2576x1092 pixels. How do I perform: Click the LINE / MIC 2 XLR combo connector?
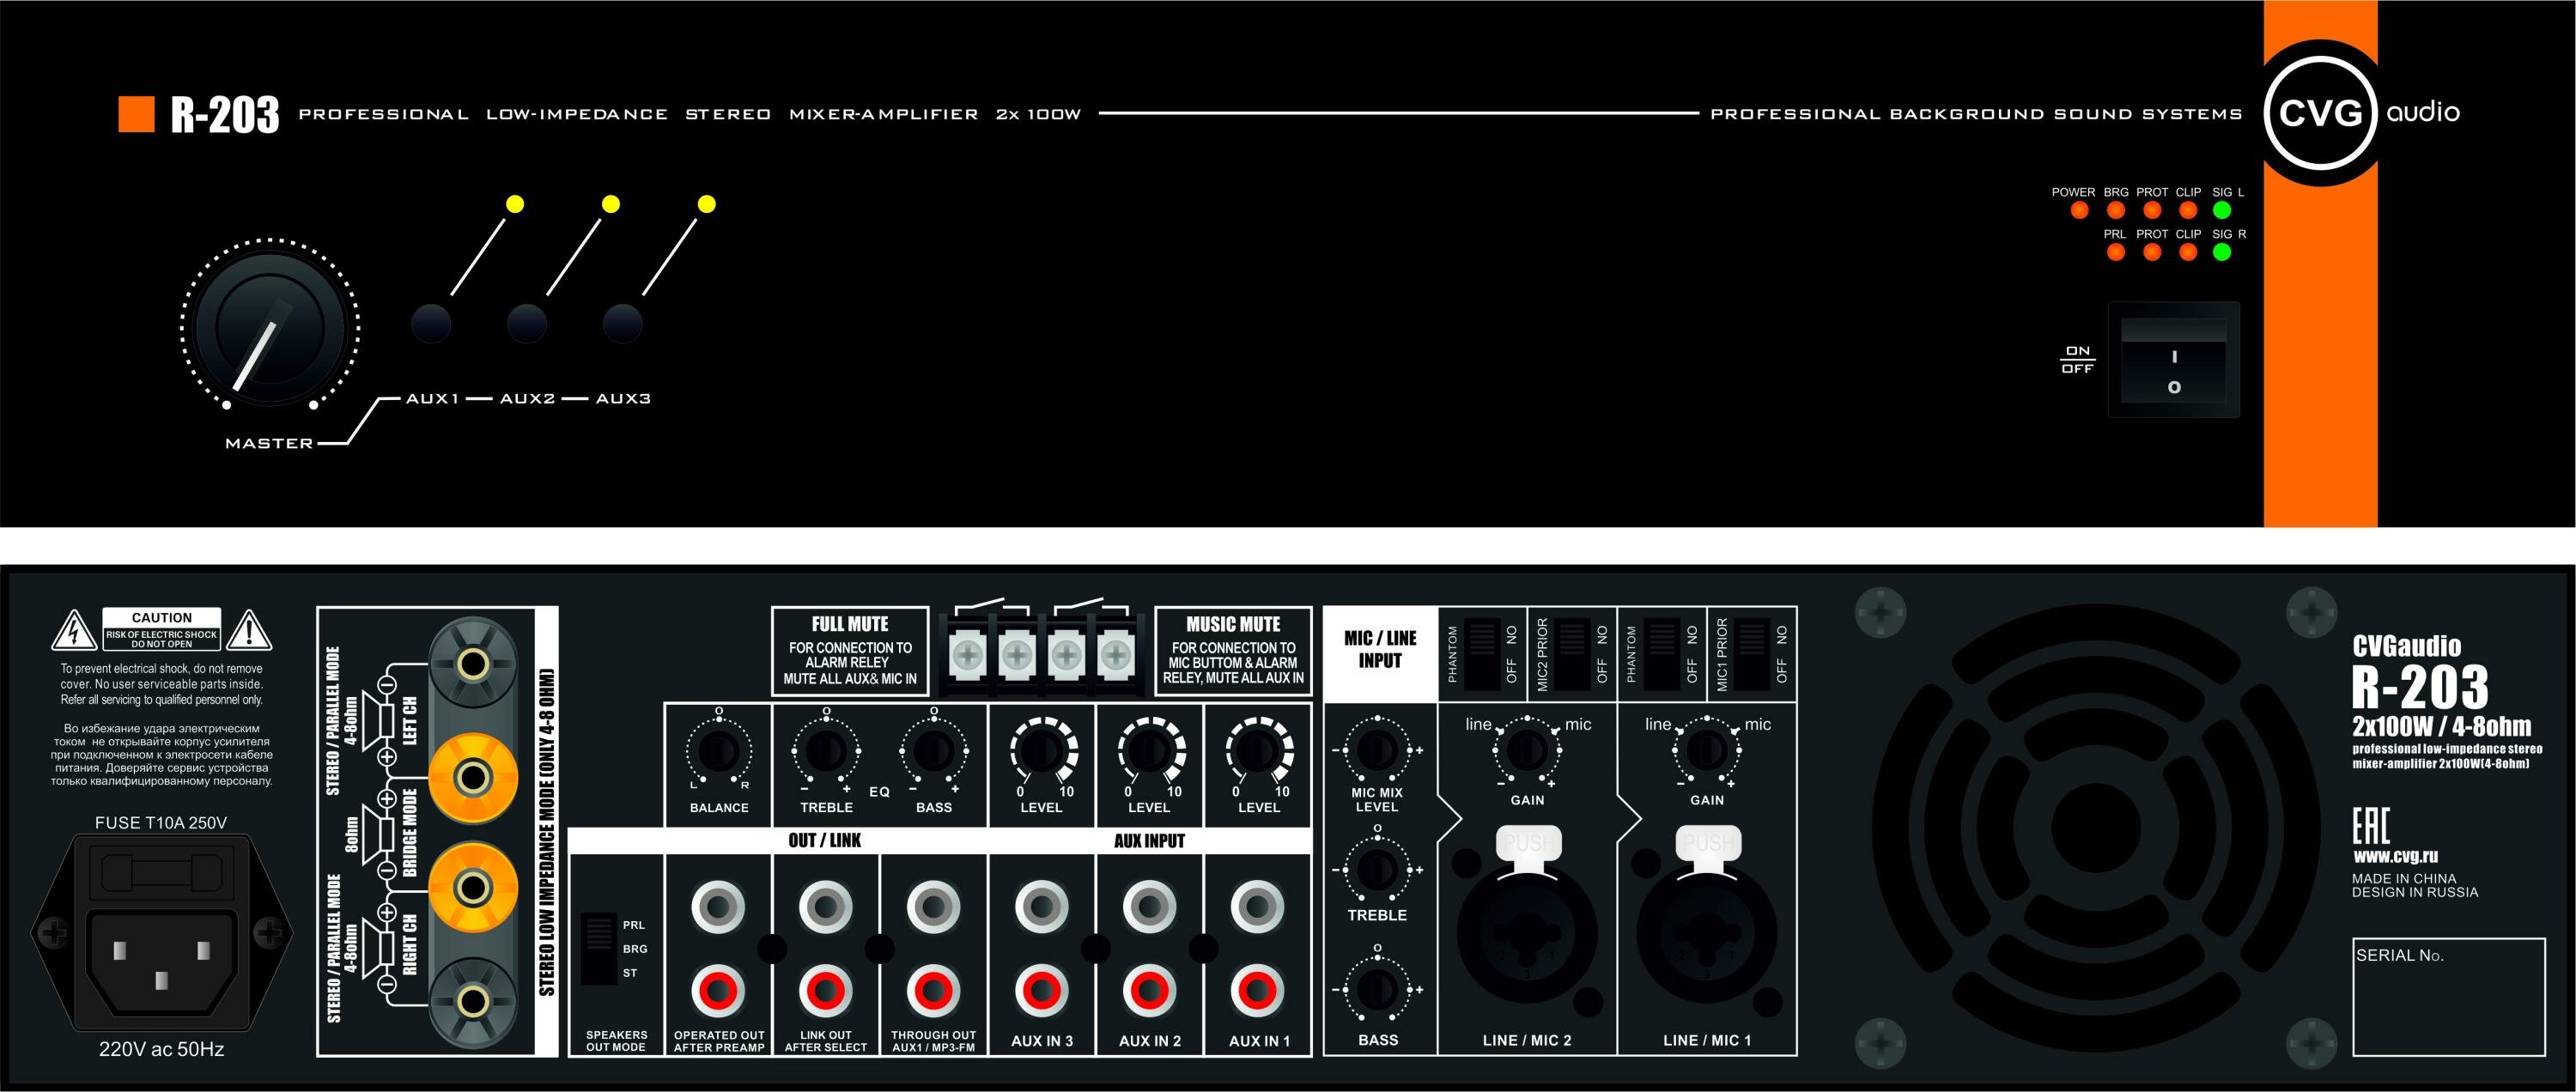pos(1526,935)
